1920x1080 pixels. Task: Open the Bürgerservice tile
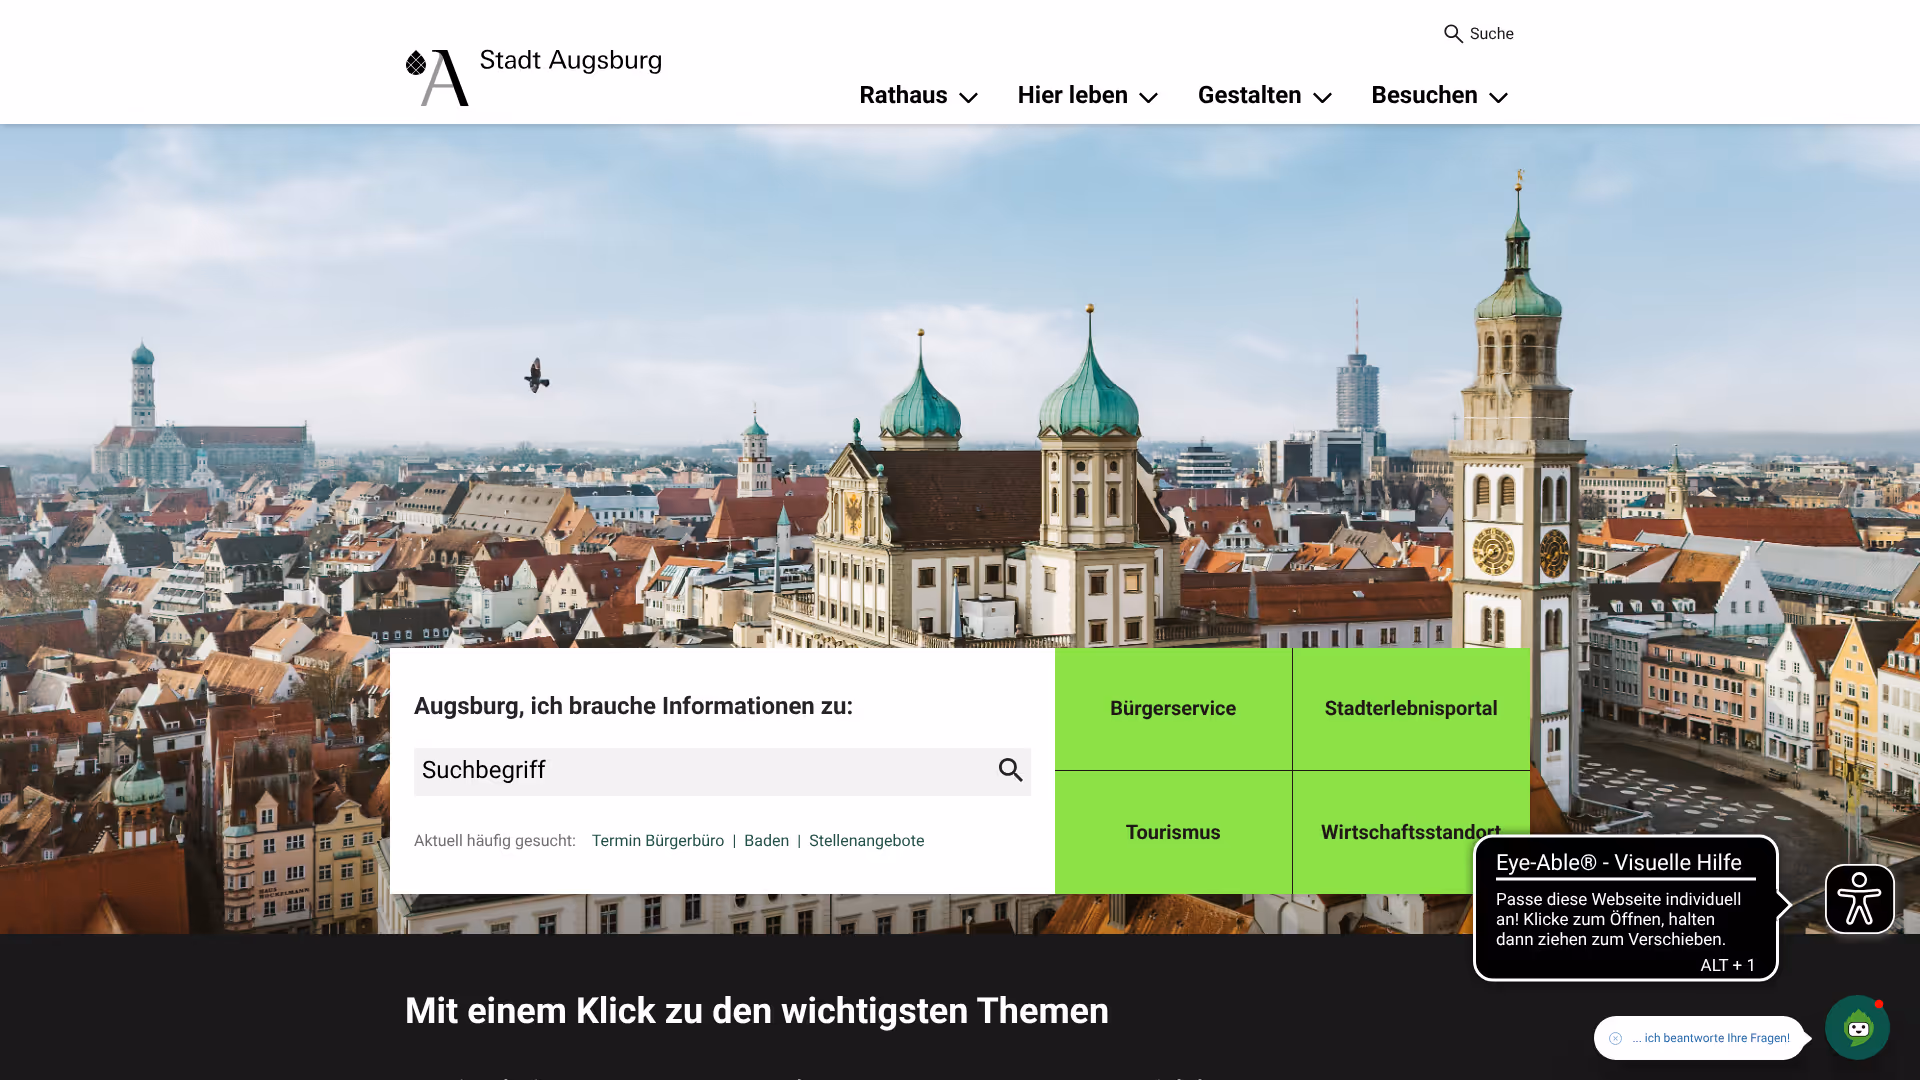(x=1173, y=708)
